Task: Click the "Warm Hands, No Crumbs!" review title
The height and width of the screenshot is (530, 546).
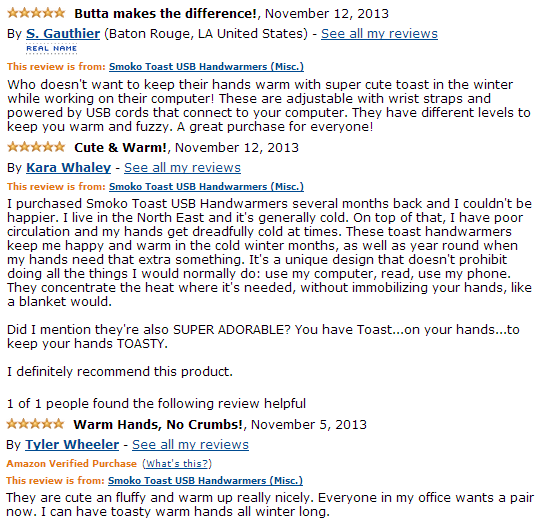Action: tap(158, 424)
